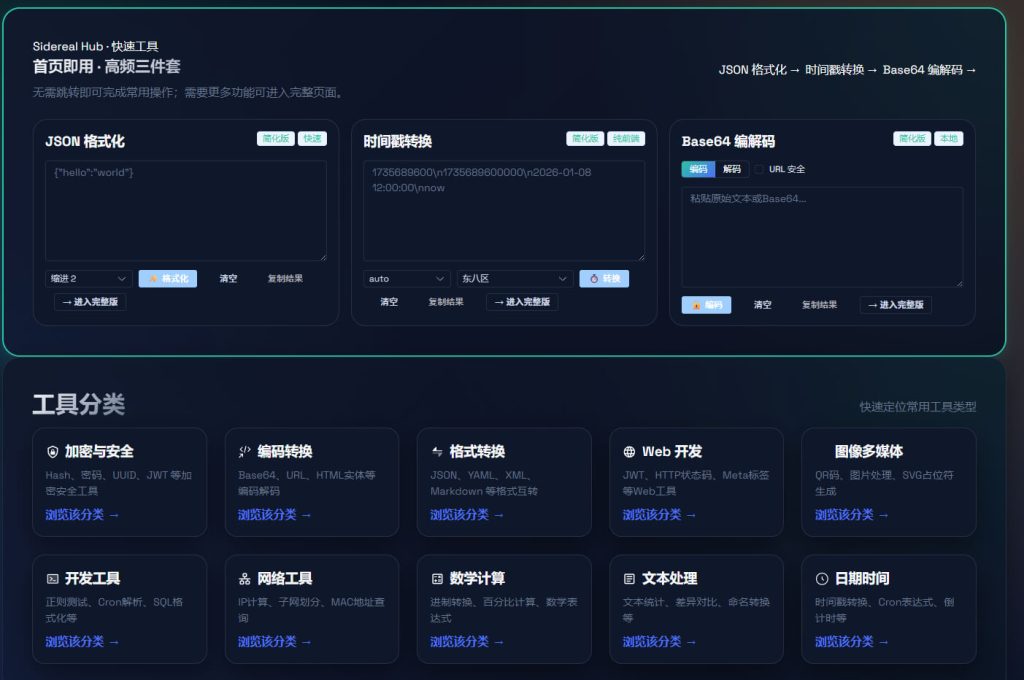Click the clock icon beside 日期时间

click(x=822, y=579)
